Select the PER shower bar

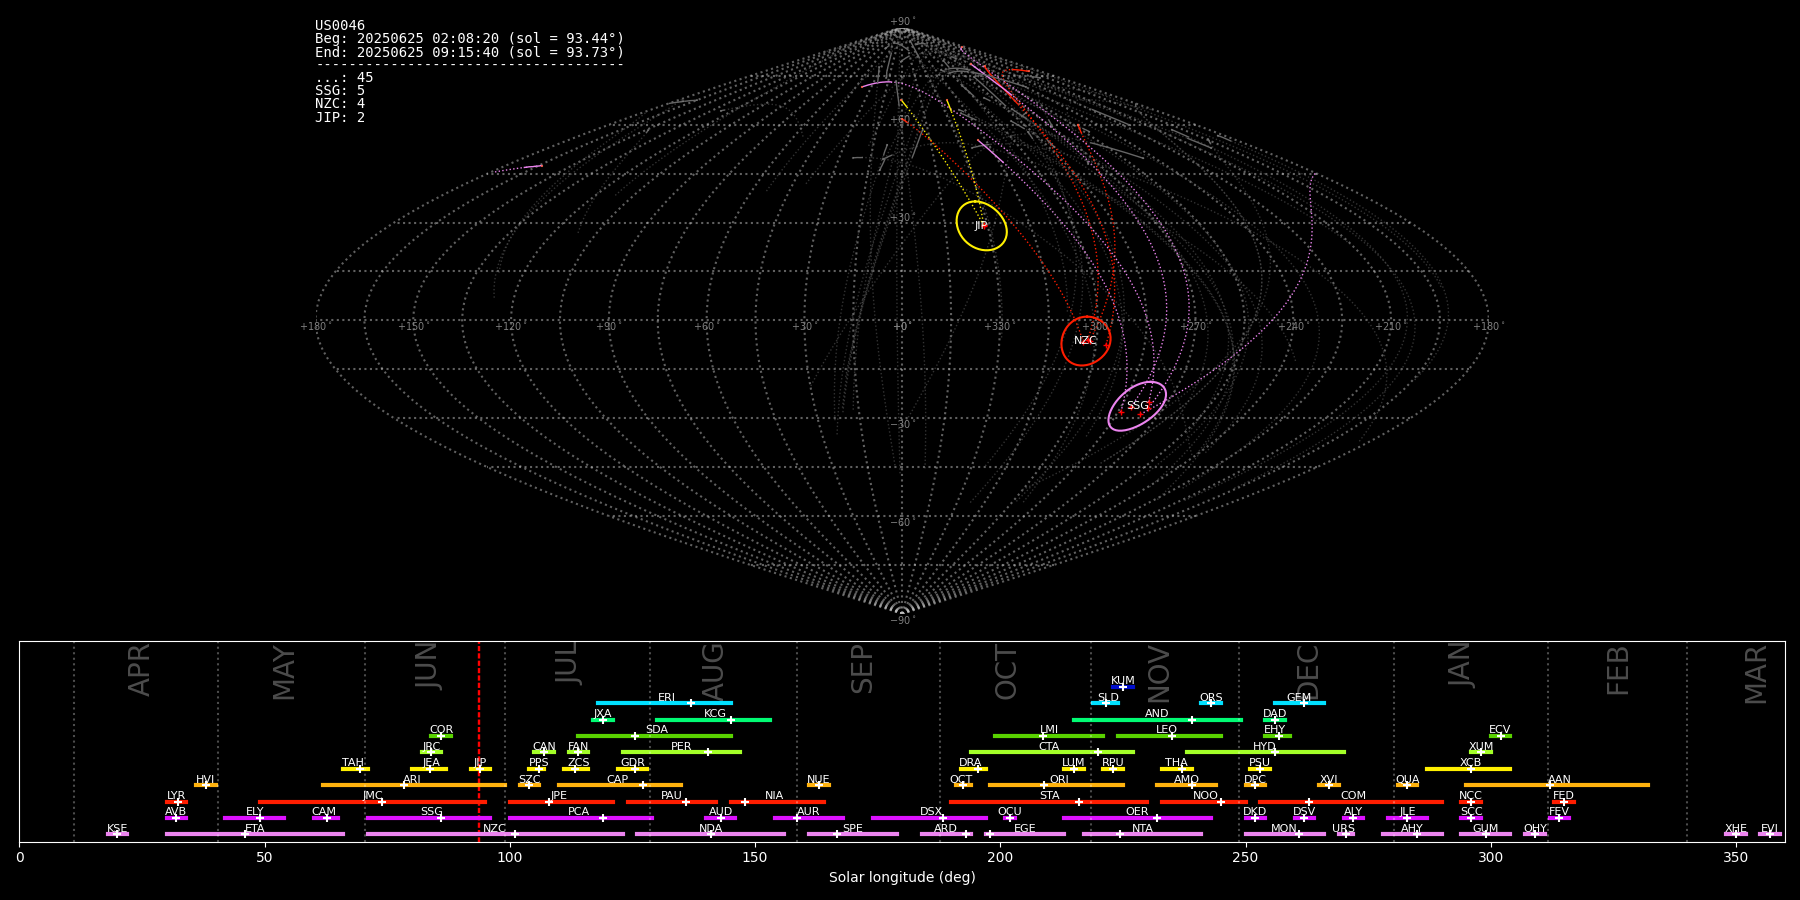click(x=681, y=752)
